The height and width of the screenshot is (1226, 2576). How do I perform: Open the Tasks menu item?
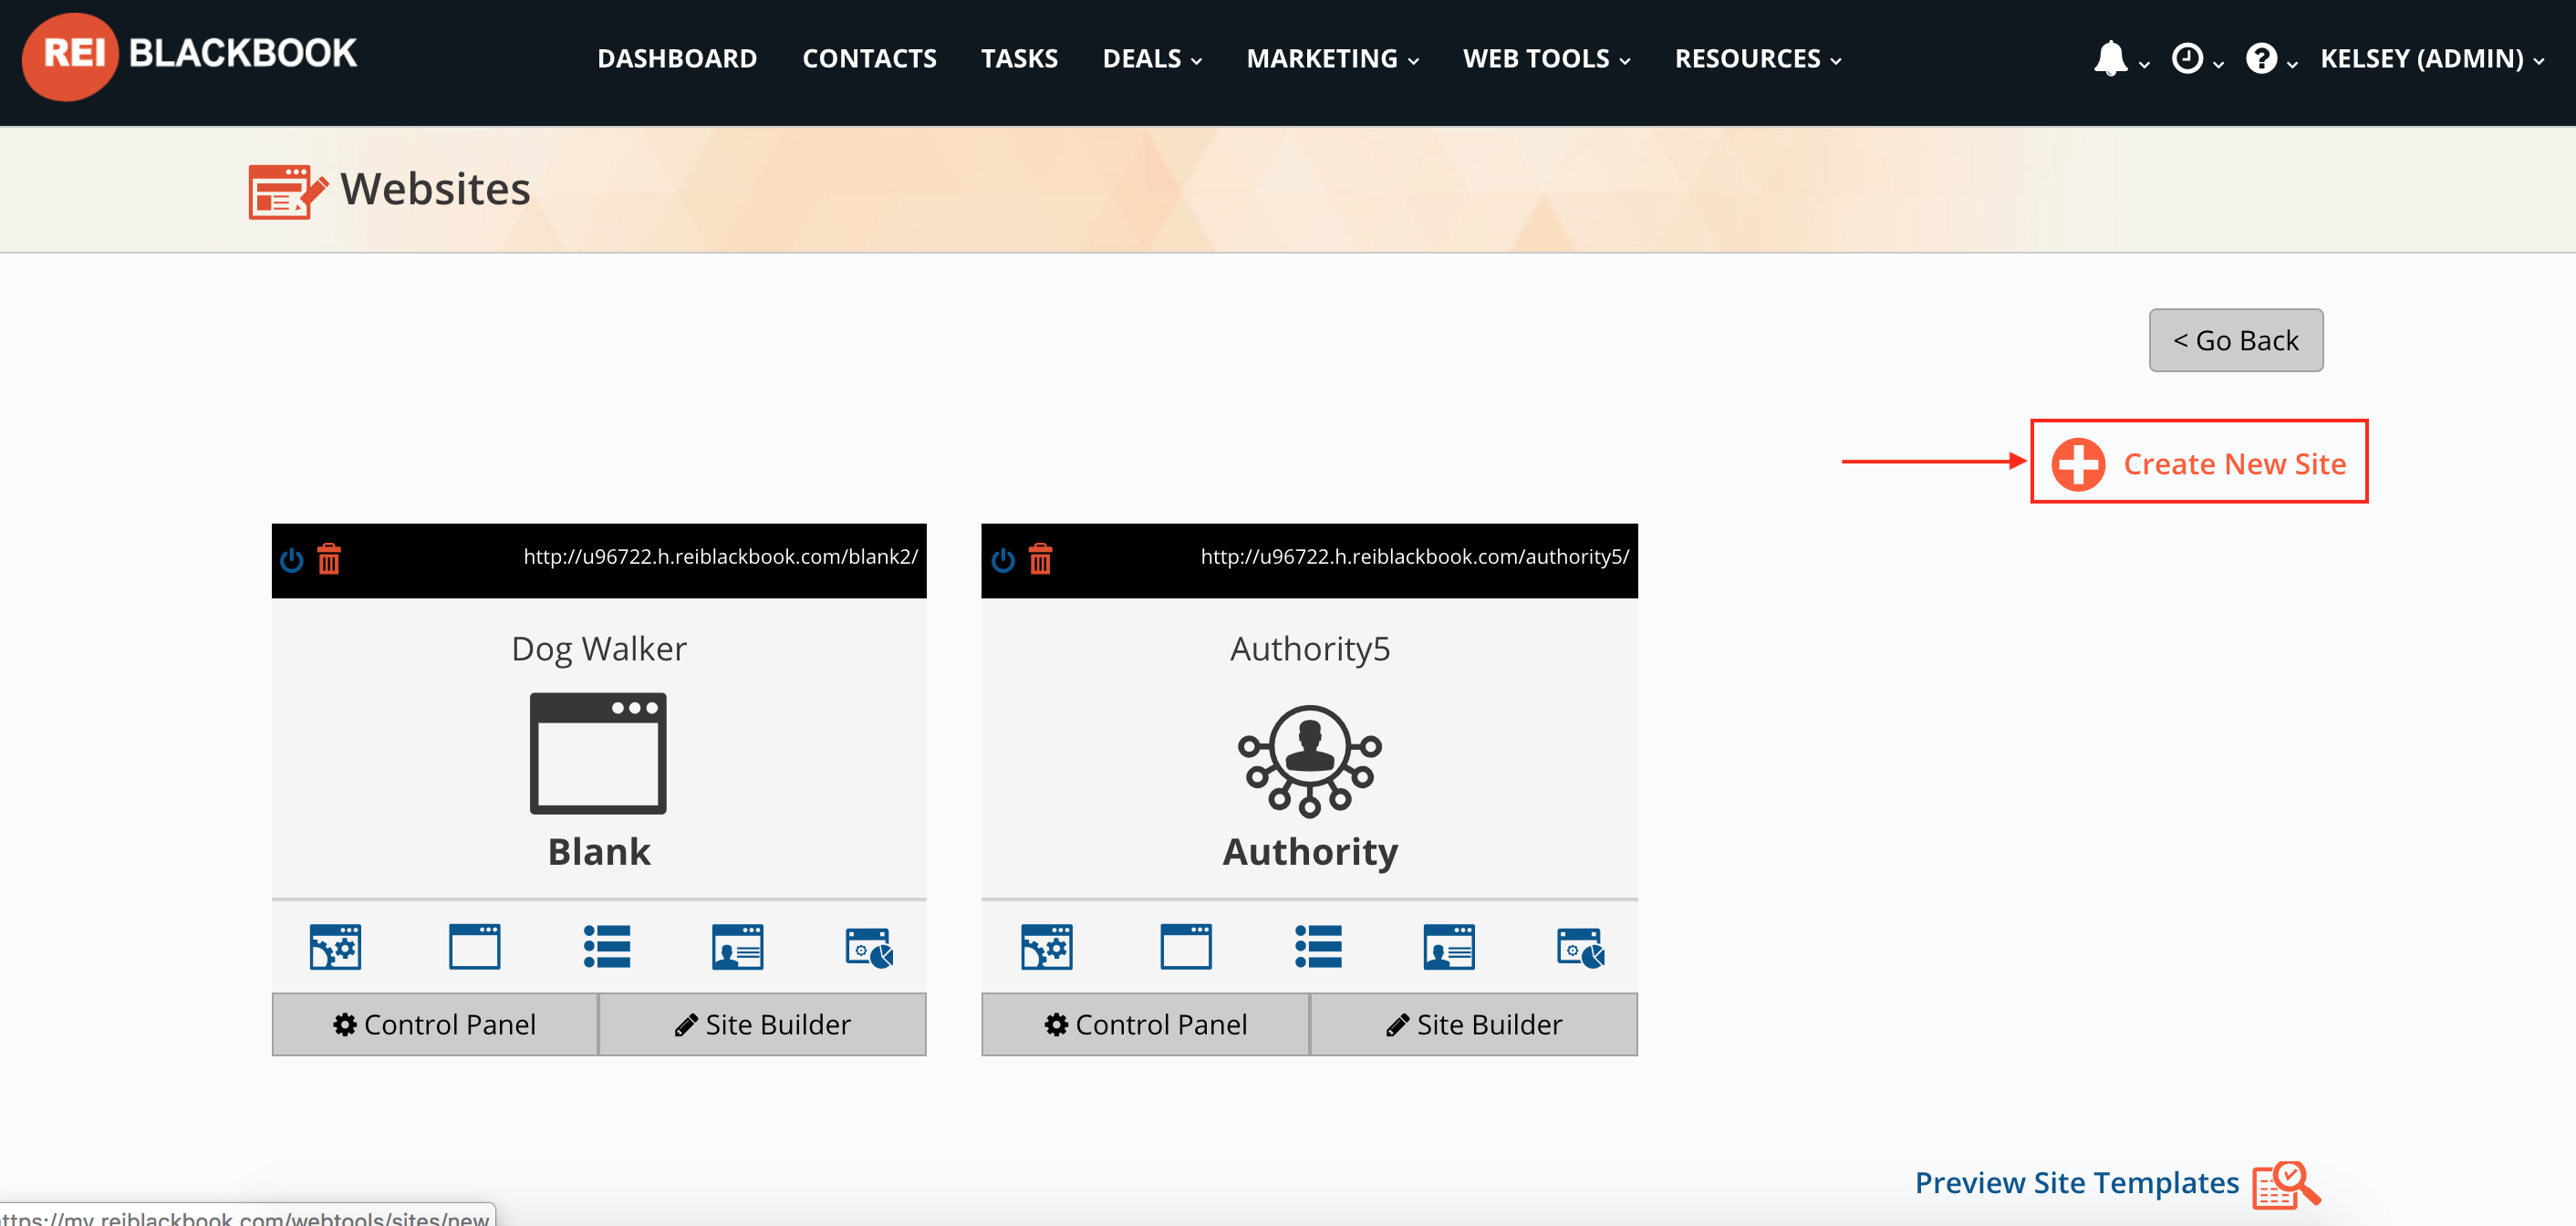[1019, 59]
